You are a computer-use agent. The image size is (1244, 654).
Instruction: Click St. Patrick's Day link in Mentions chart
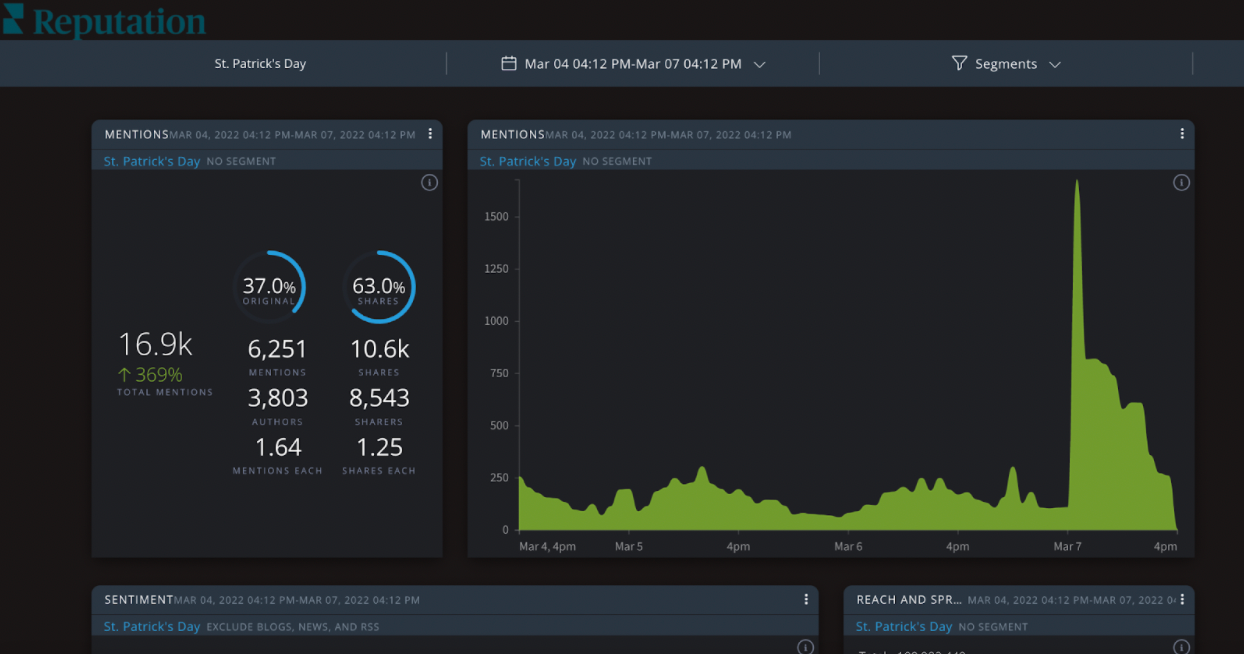pos(528,161)
